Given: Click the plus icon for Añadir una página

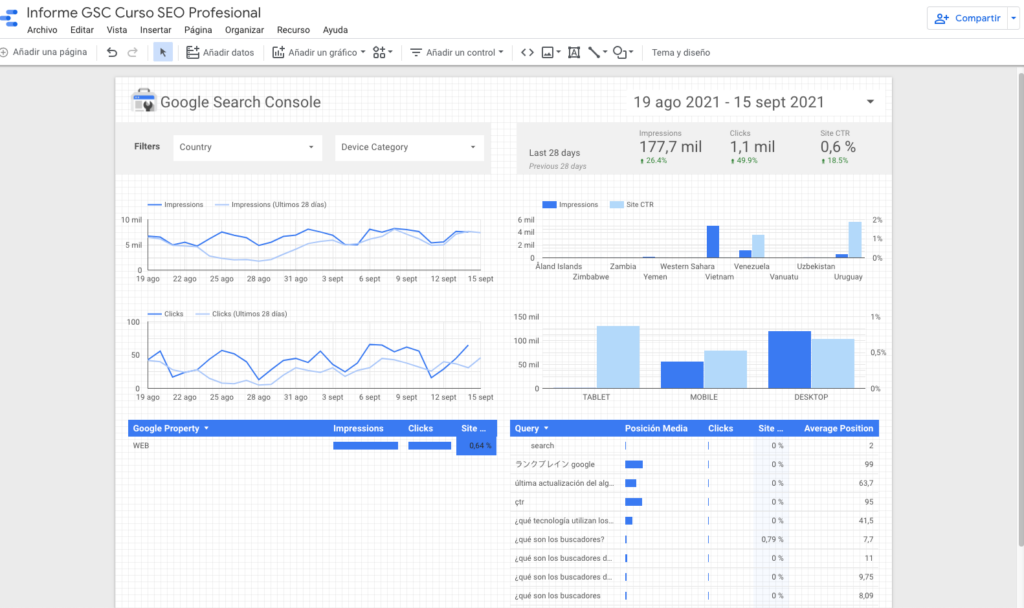Looking at the screenshot, I should [4, 52].
